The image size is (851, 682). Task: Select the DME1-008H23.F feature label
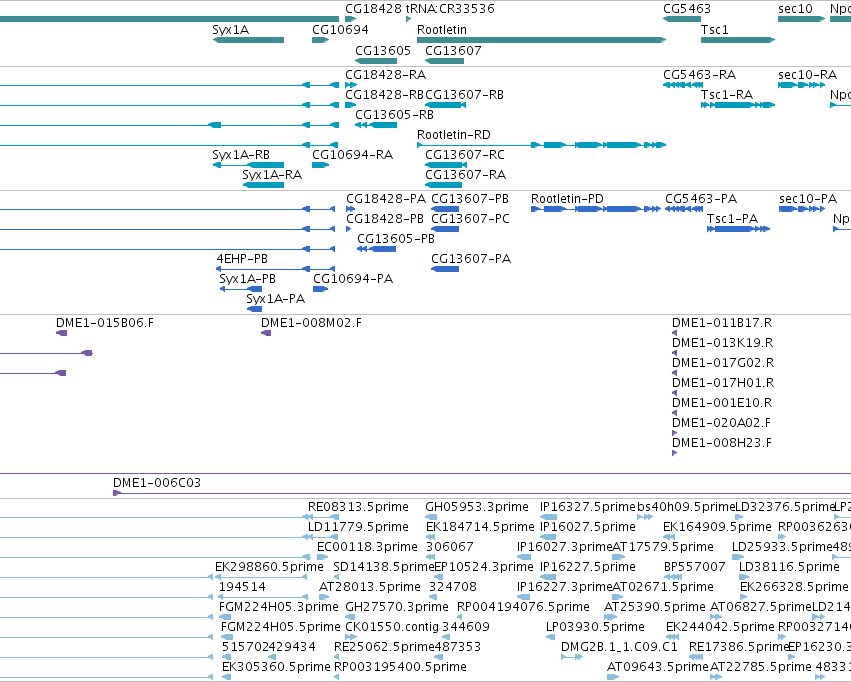722,443
